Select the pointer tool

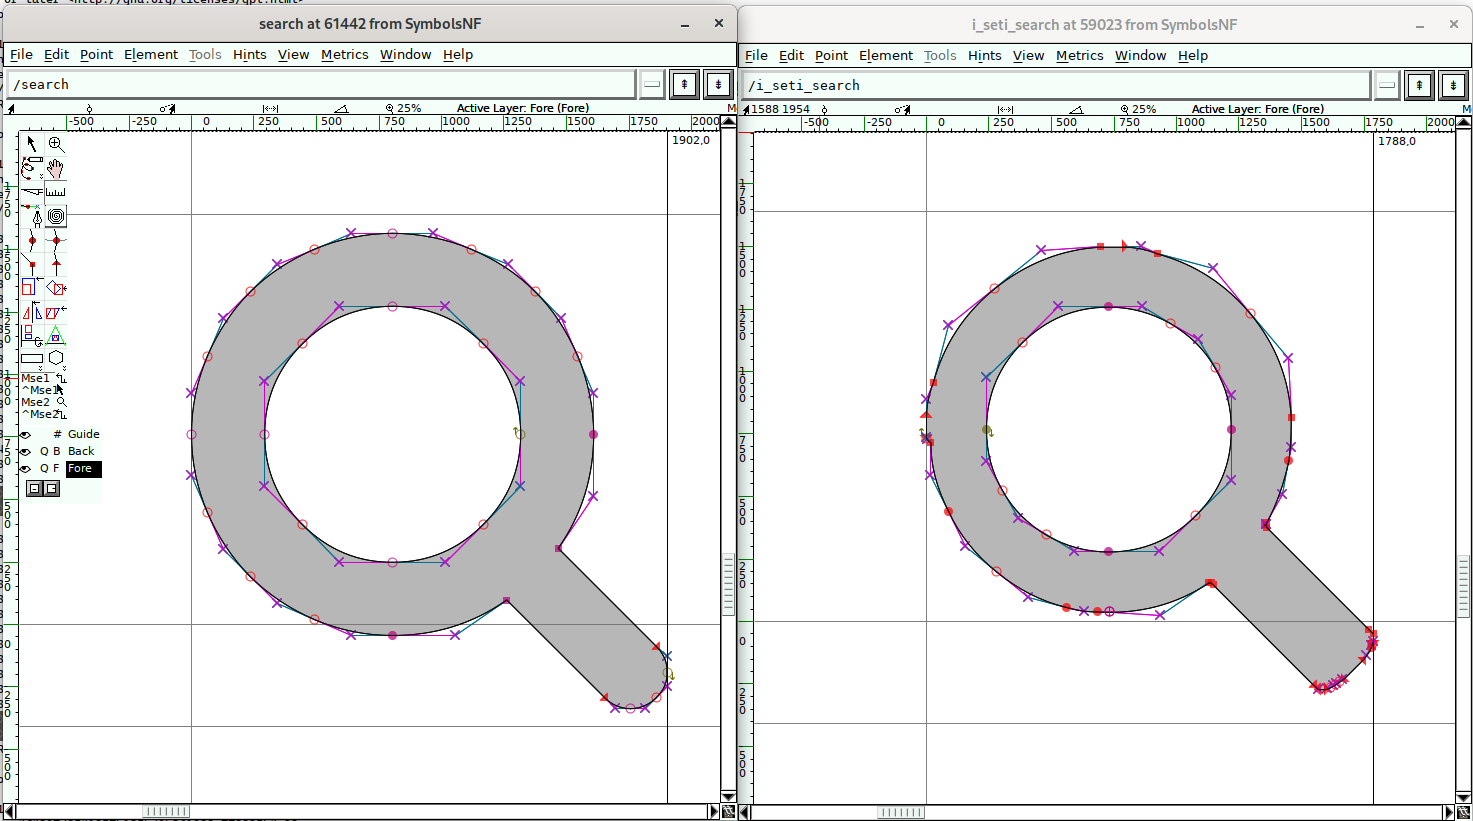31,143
